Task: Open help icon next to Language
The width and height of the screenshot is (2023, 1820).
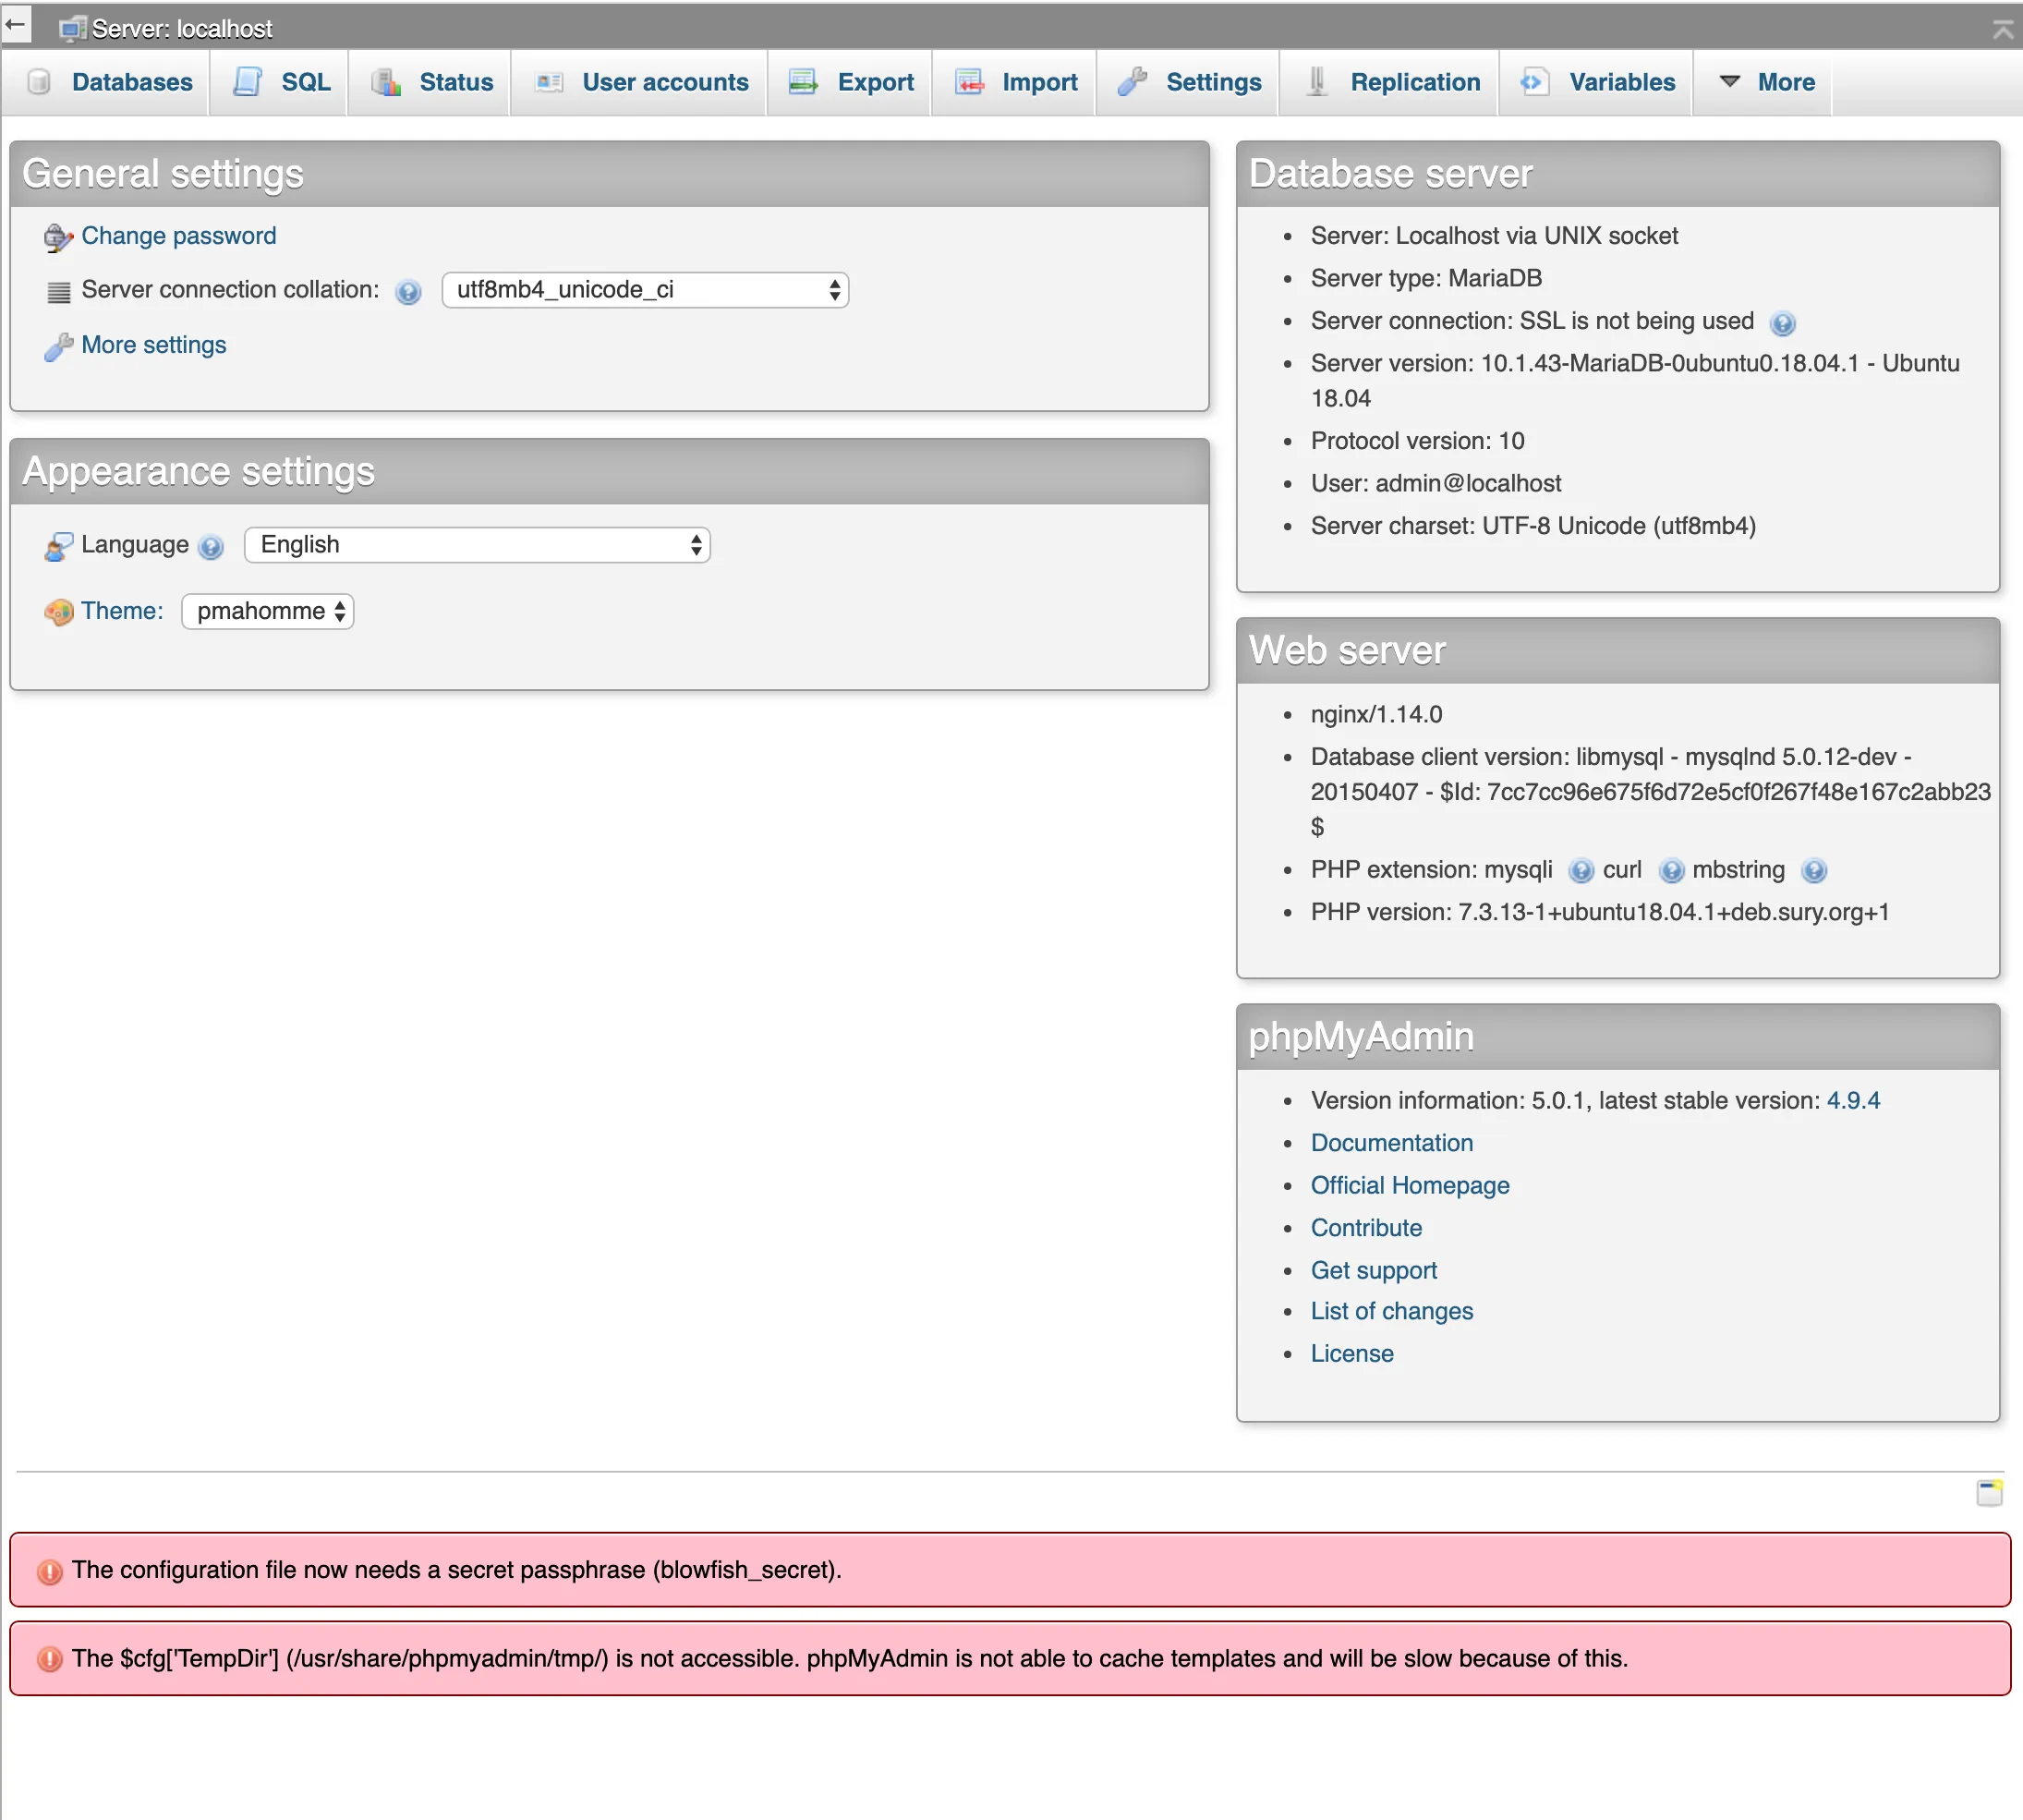Action: pyautogui.click(x=210, y=547)
